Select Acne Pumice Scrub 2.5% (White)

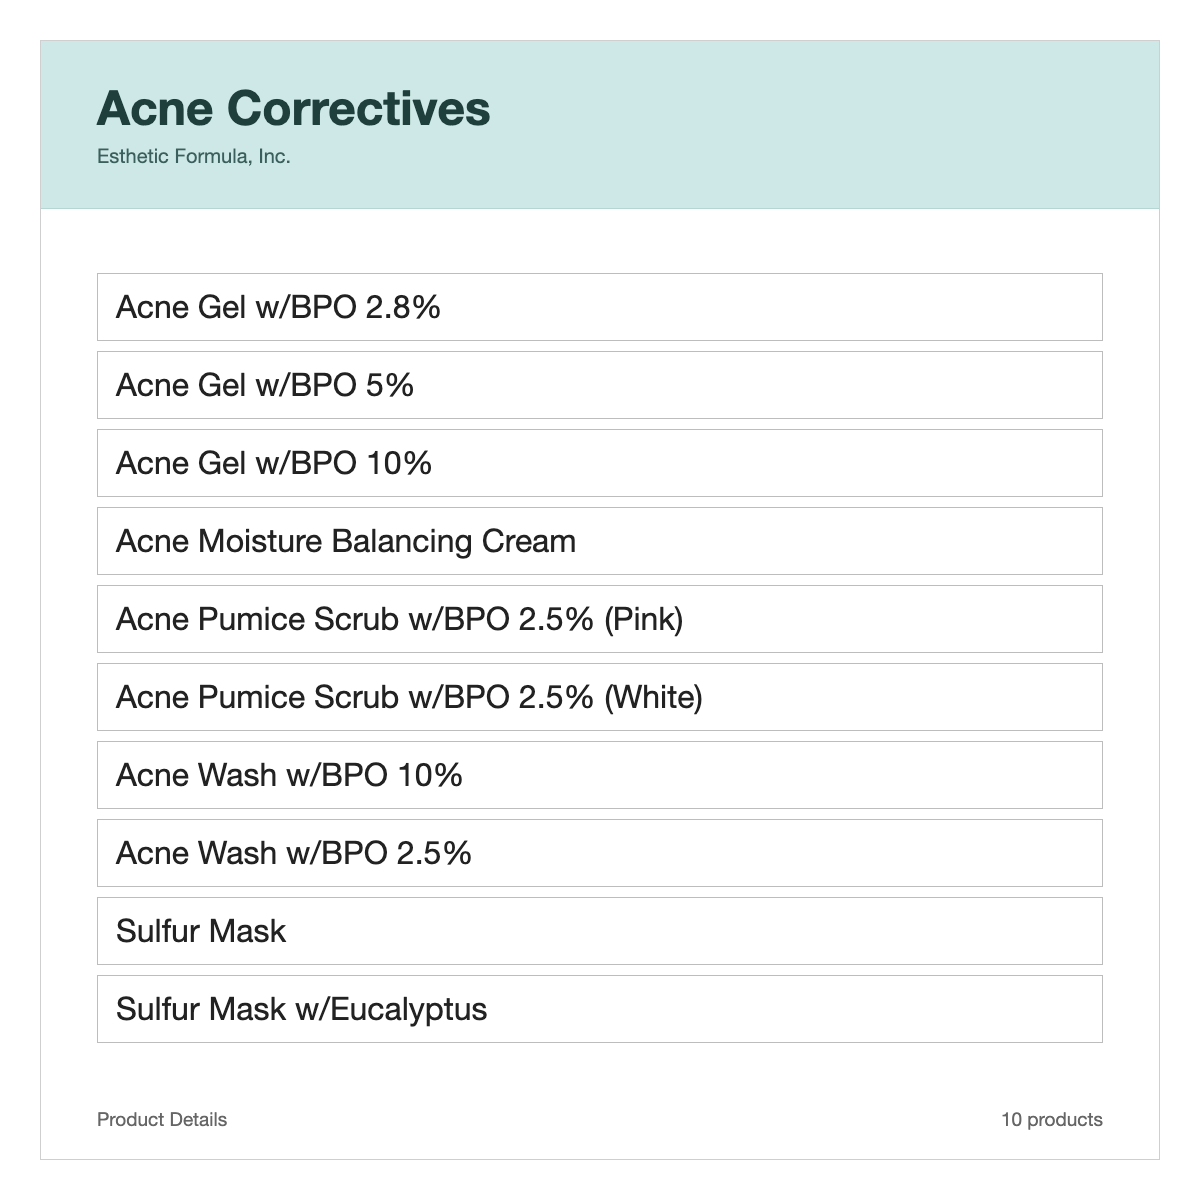click(600, 697)
